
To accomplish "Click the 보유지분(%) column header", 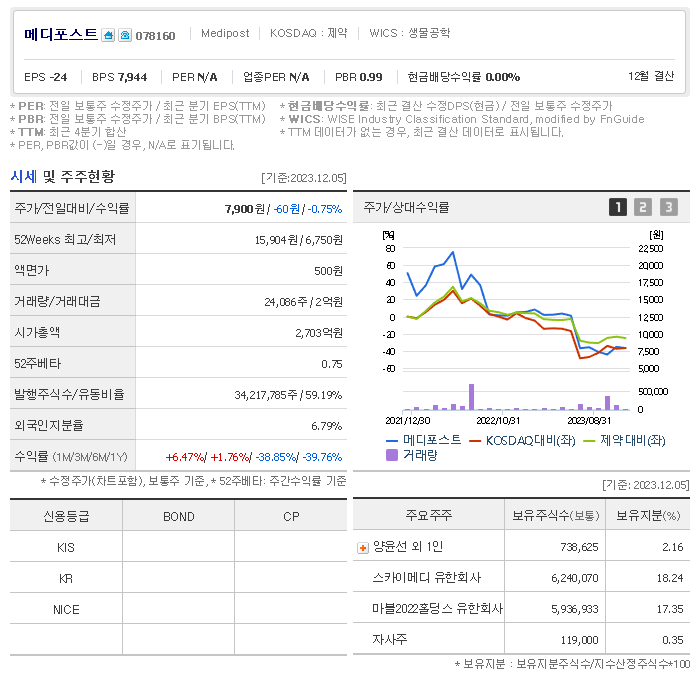I will tap(648, 515).
